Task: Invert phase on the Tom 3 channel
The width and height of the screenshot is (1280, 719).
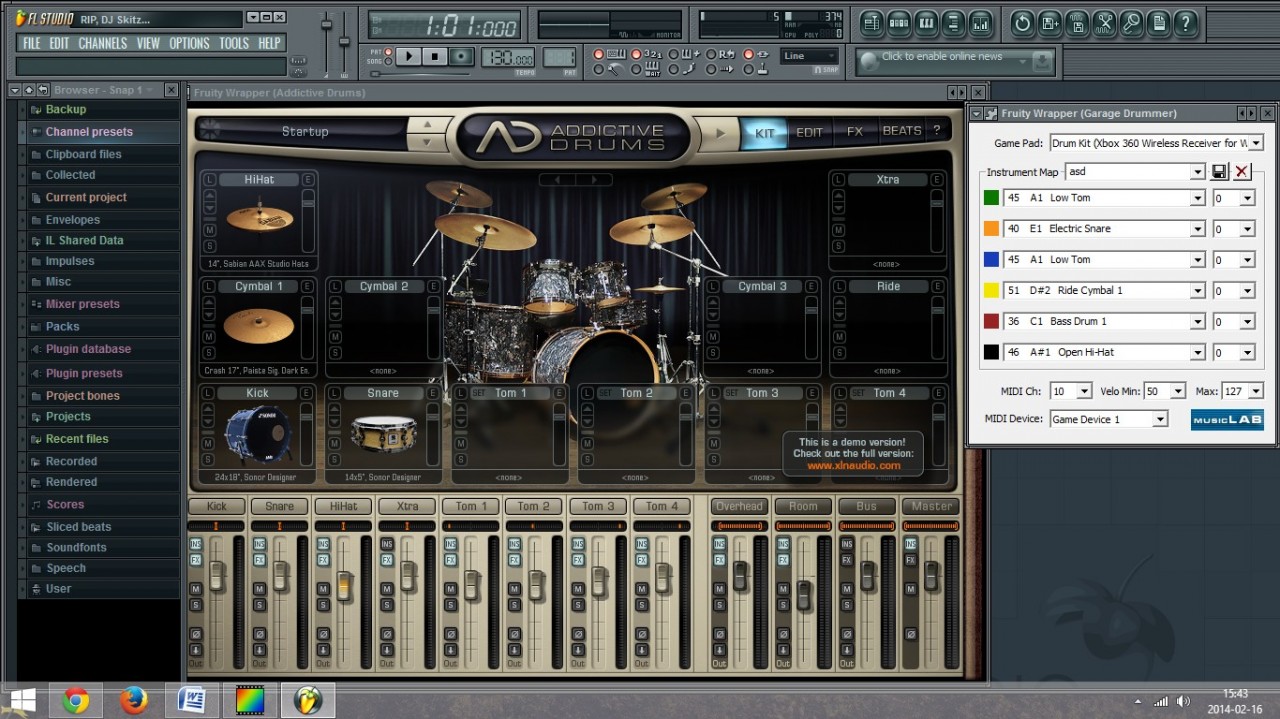Action: pos(579,633)
